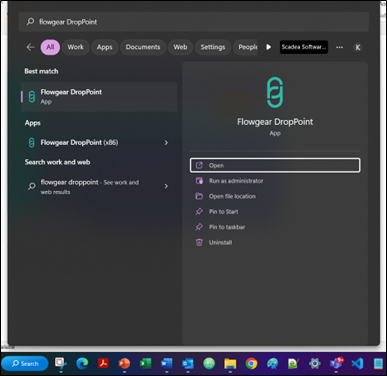Image resolution: width=387 pixels, height=376 pixels.
Task: Show more filters with the play arrow
Action: click(268, 47)
